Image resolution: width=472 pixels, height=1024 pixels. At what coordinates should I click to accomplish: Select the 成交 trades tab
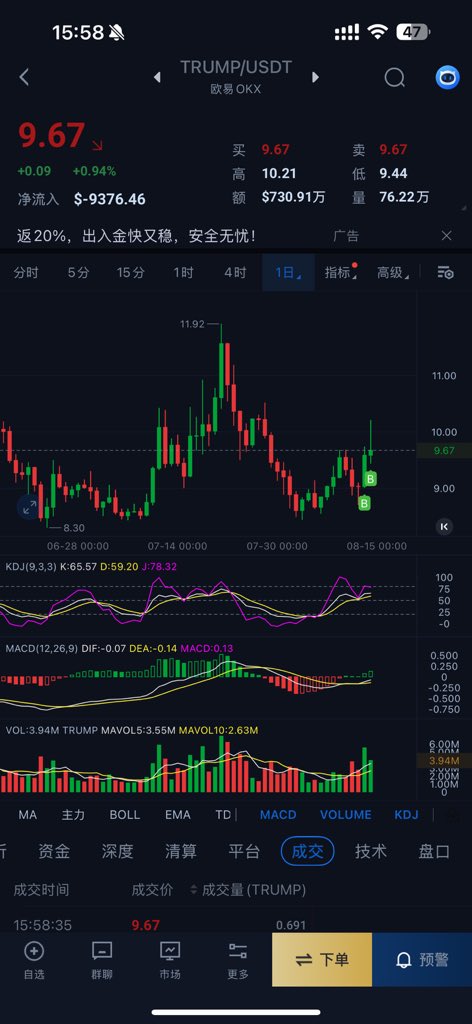[x=307, y=851]
